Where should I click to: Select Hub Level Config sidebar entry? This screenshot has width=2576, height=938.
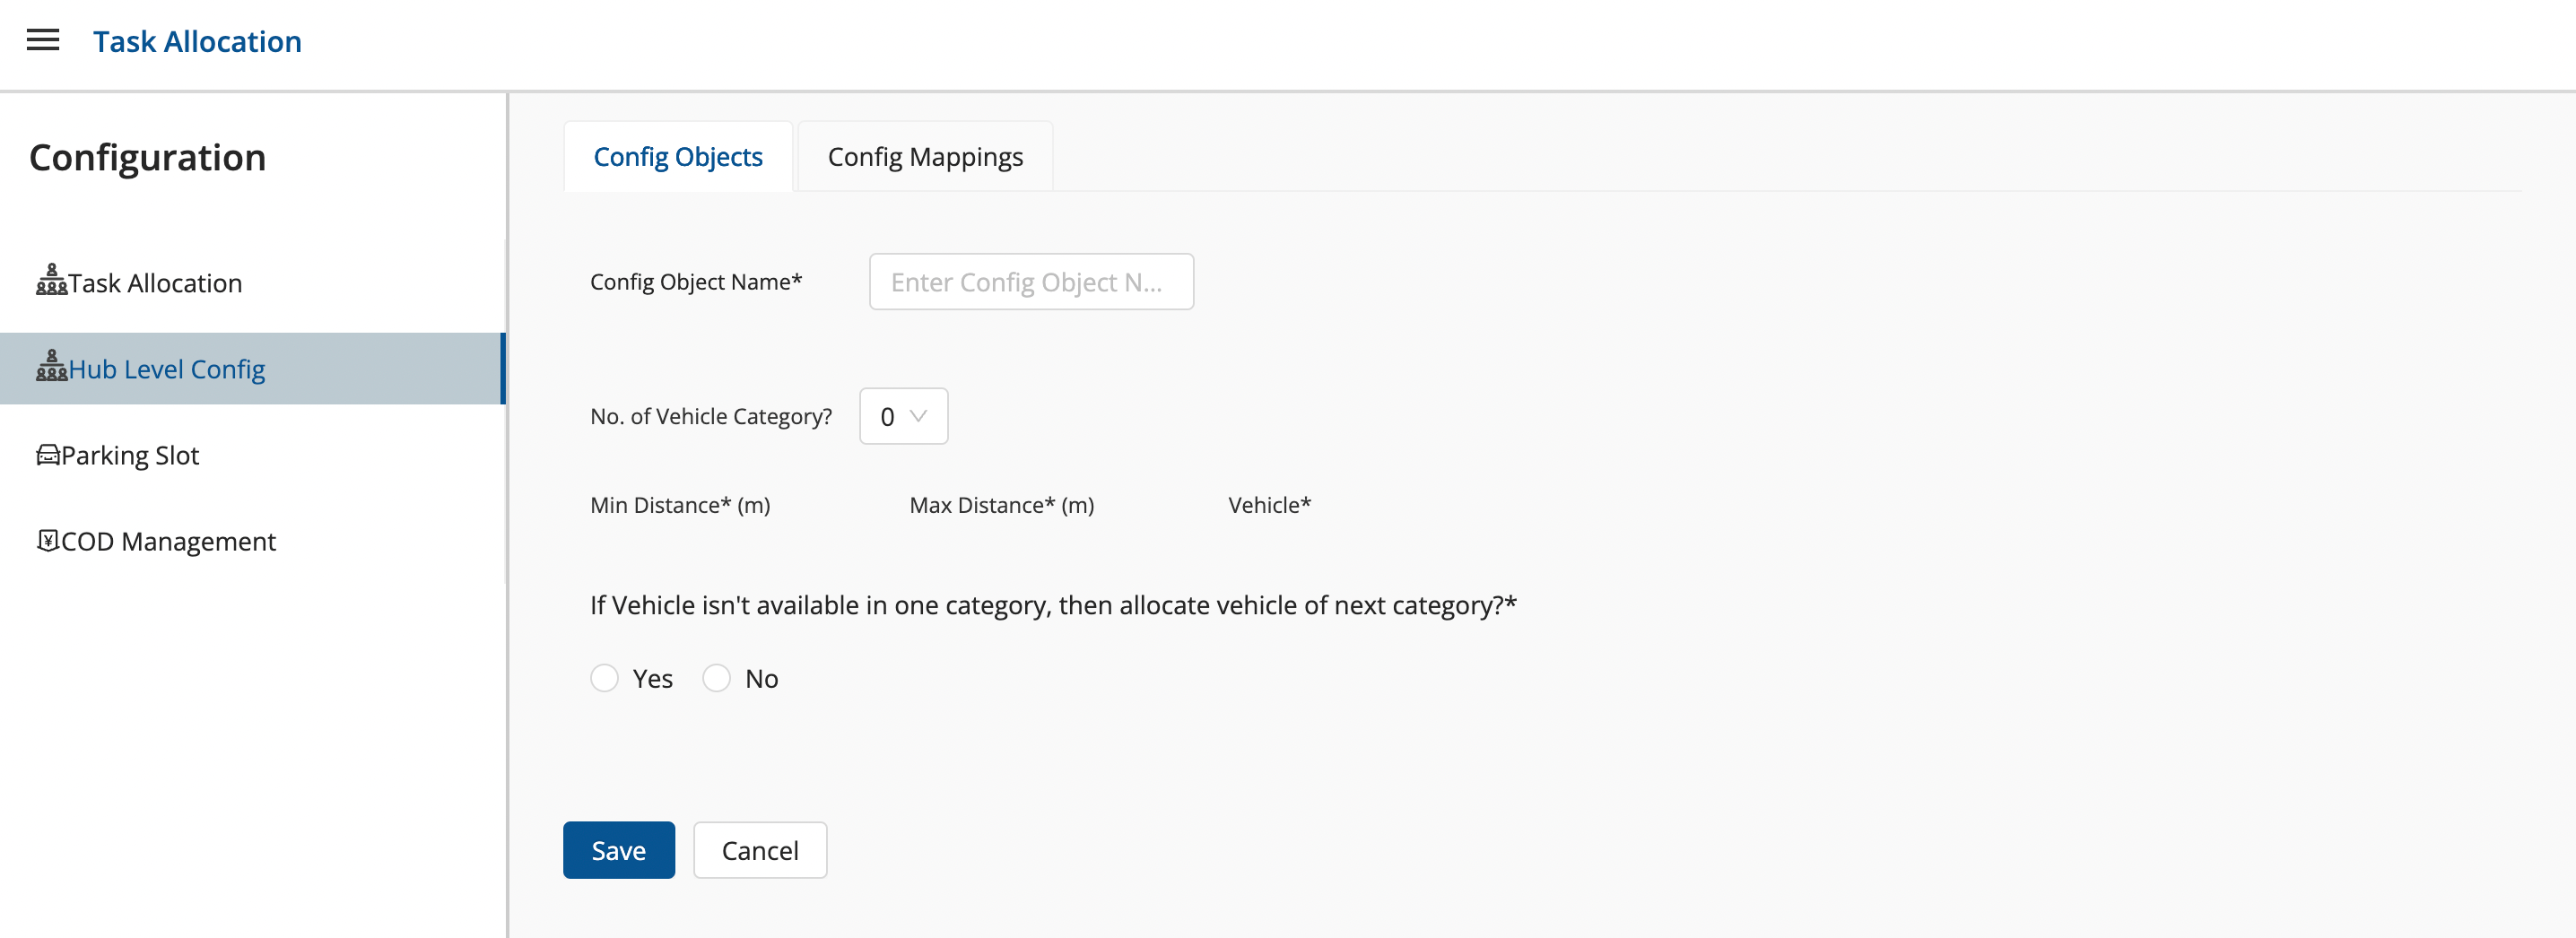(x=166, y=370)
